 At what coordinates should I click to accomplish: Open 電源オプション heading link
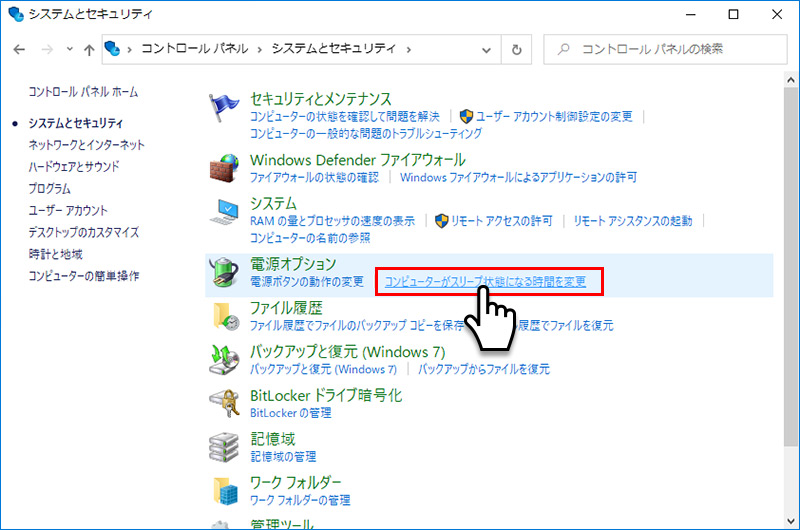tap(293, 264)
